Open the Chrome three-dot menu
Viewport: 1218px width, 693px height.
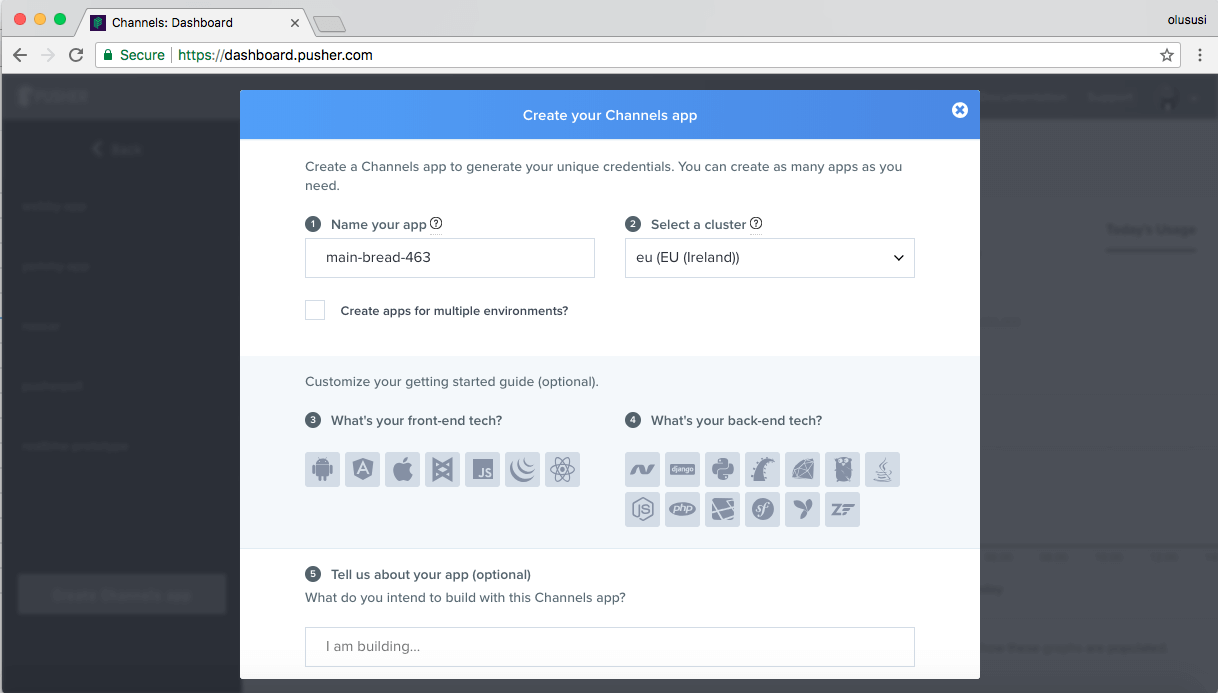1200,55
